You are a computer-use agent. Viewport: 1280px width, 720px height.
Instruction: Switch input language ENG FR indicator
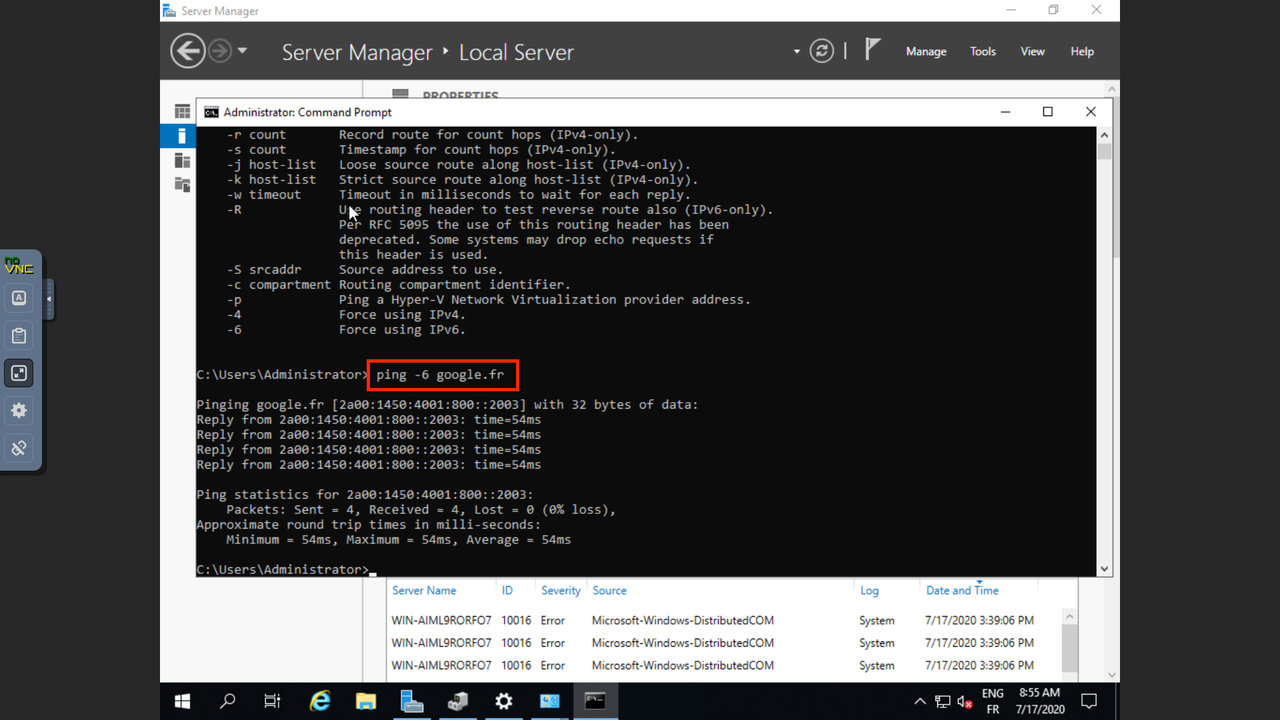pos(993,701)
